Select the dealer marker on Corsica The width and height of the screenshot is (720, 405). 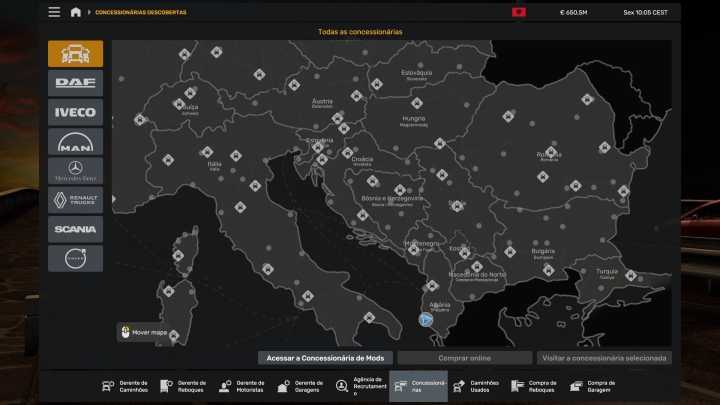point(178,256)
